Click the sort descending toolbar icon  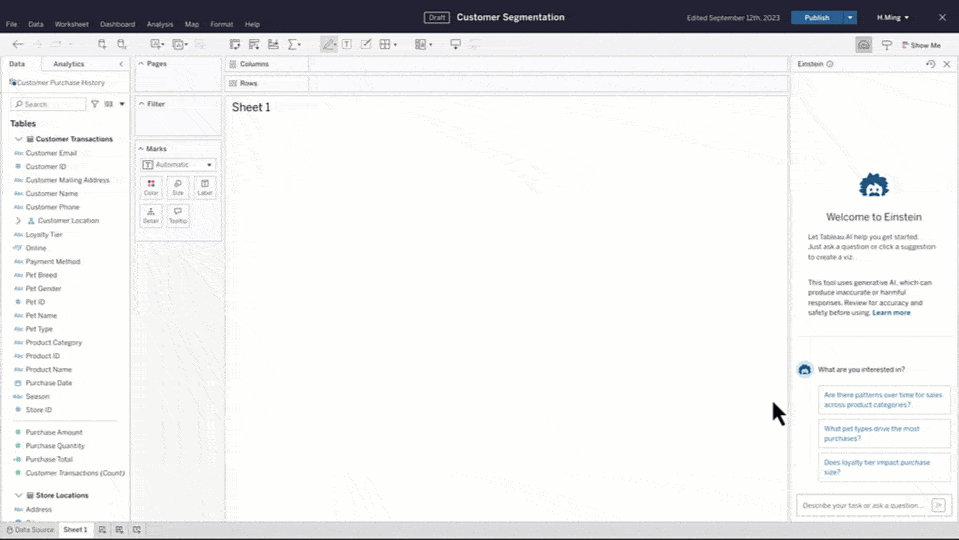point(273,44)
